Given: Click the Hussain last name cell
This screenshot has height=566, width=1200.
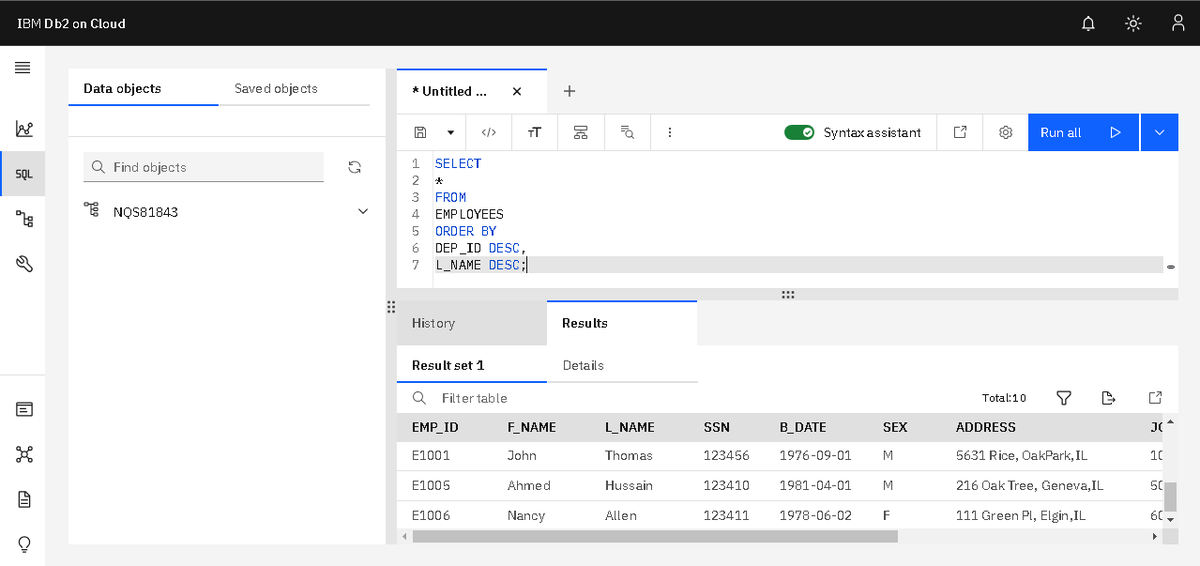Looking at the screenshot, I should (x=629, y=485).
